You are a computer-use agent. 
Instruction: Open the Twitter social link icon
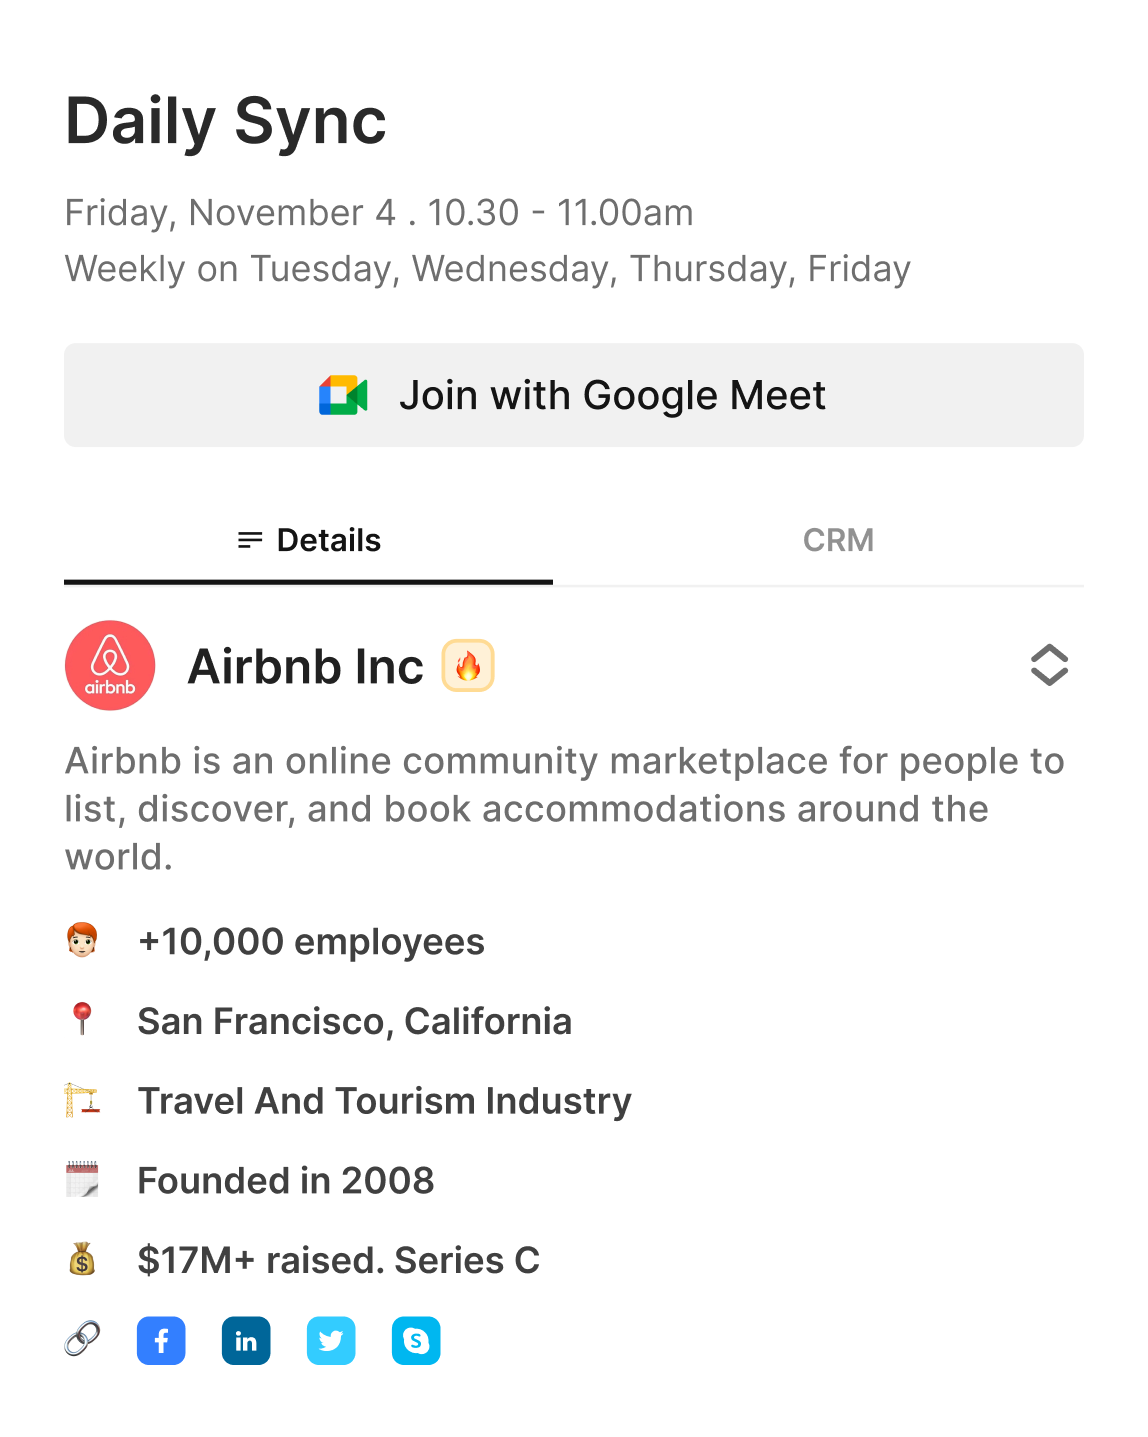tap(331, 1340)
